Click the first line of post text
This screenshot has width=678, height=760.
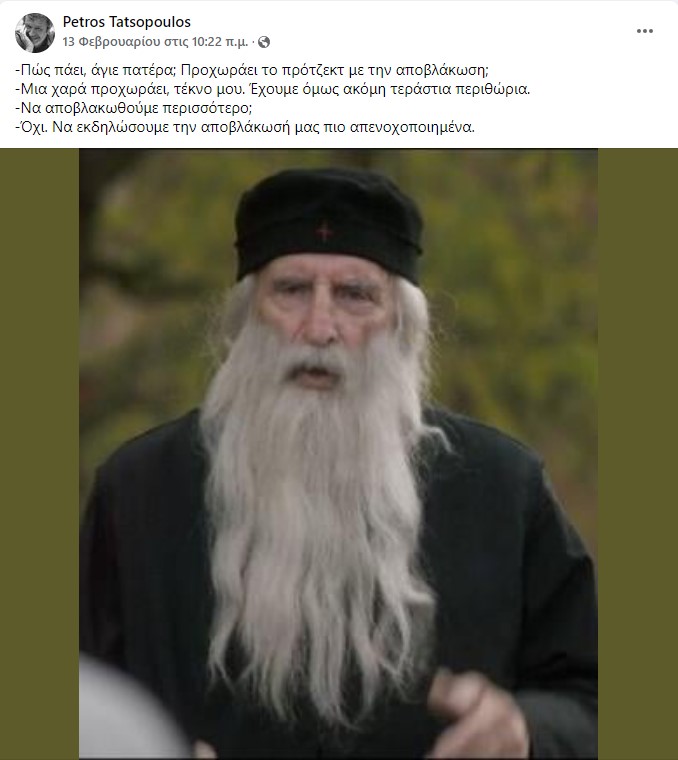tap(252, 70)
